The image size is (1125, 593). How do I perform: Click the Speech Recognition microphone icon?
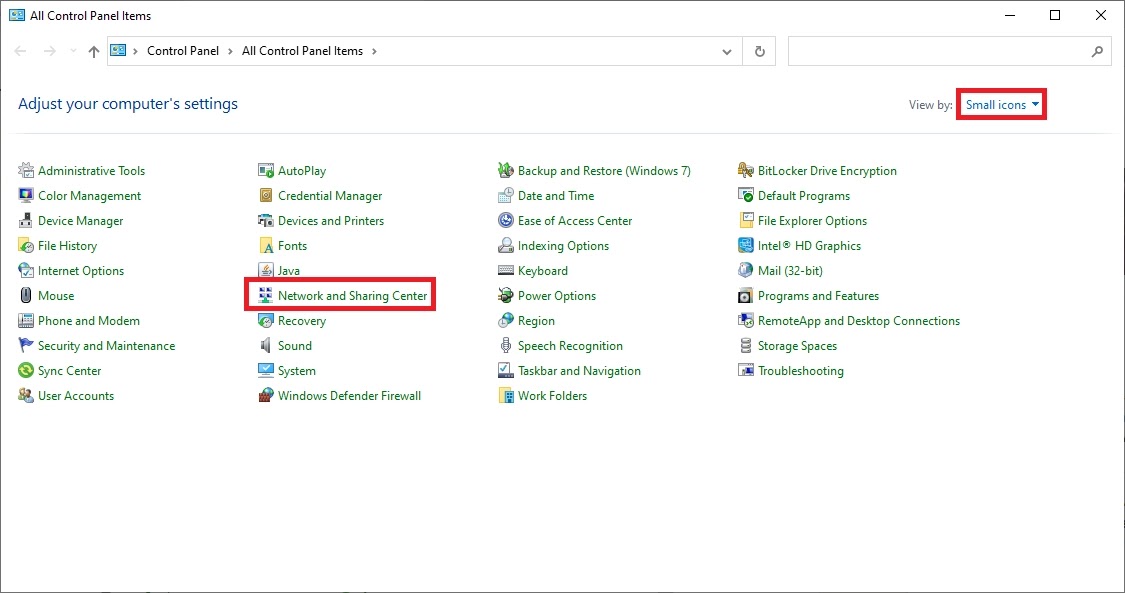tap(506, 346)
